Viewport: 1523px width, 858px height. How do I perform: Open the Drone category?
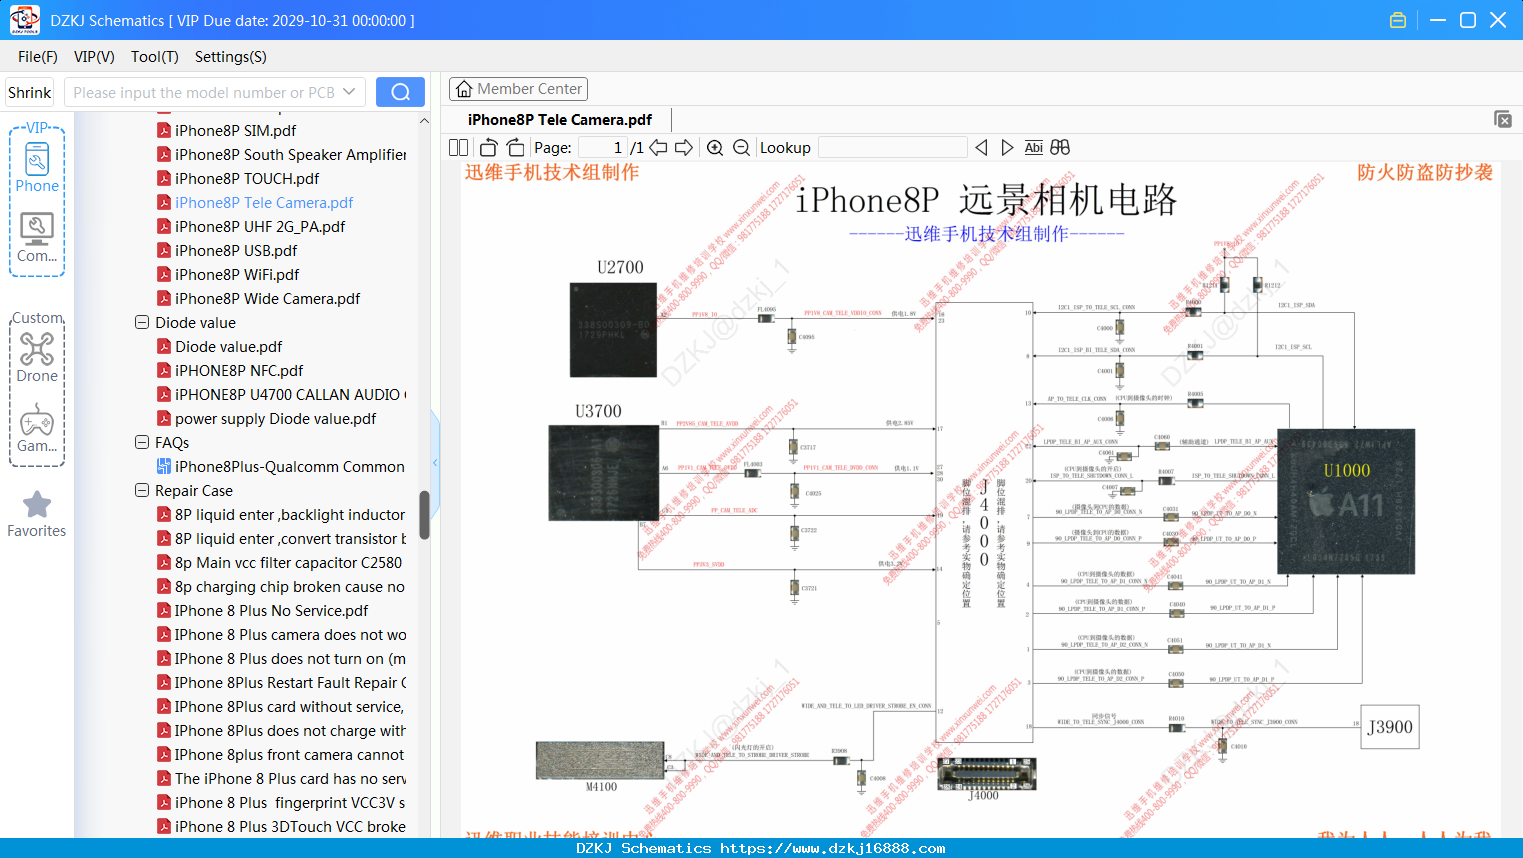37,356
